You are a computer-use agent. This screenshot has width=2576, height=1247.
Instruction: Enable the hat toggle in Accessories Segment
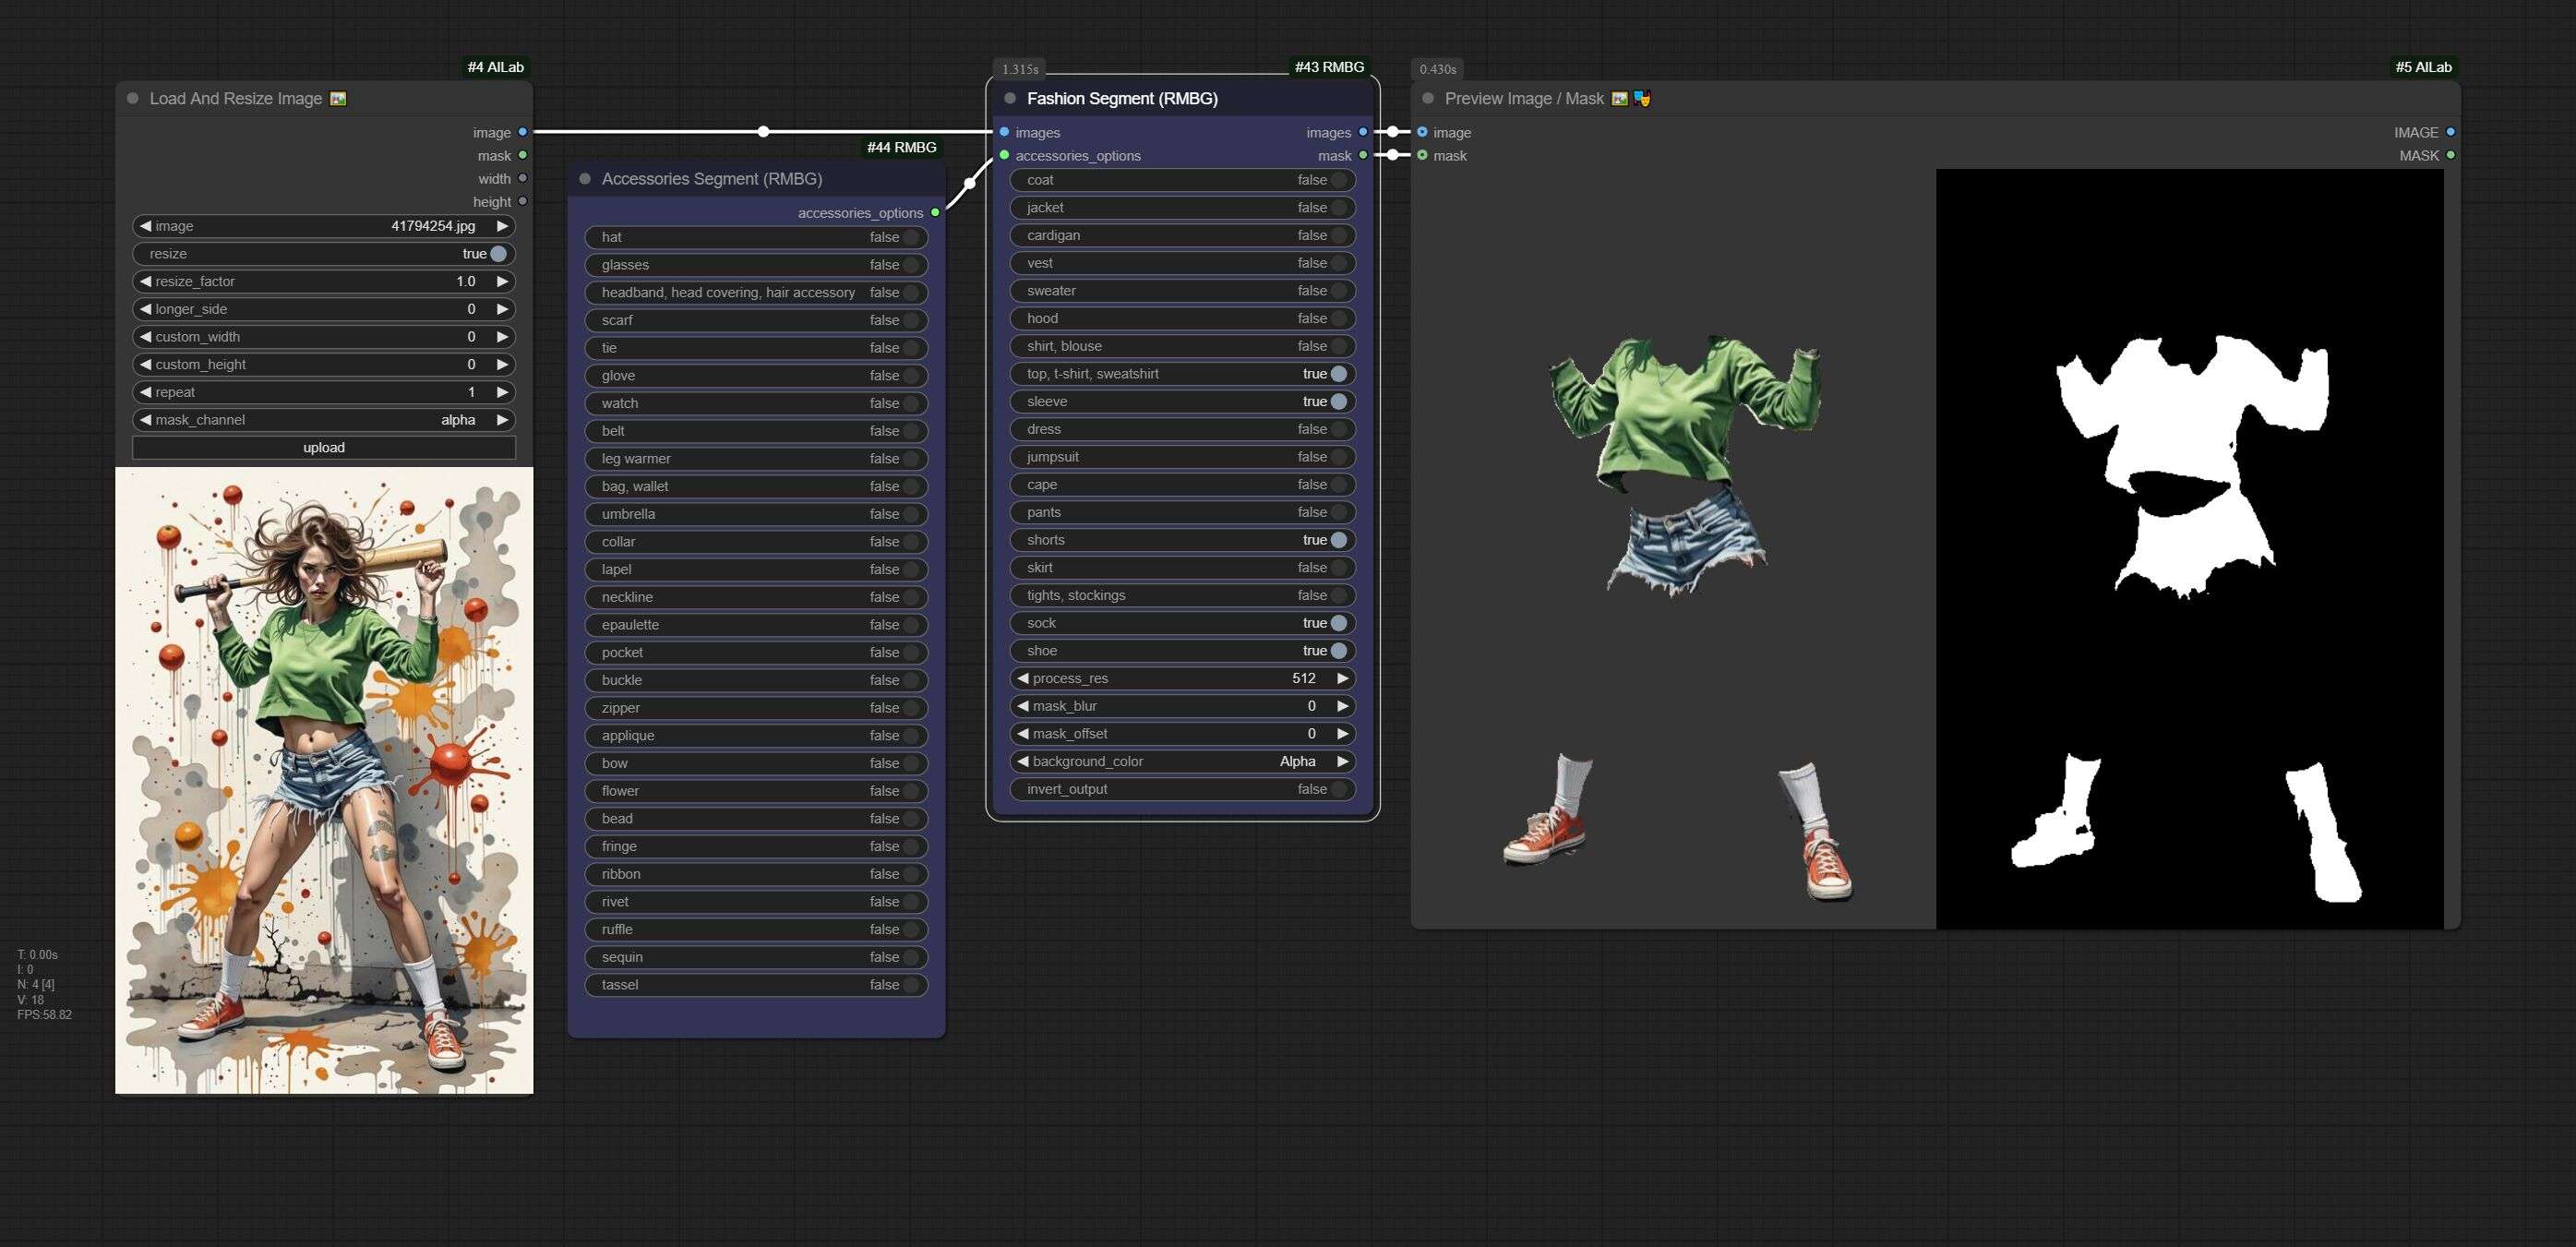(x=911, y=237)
